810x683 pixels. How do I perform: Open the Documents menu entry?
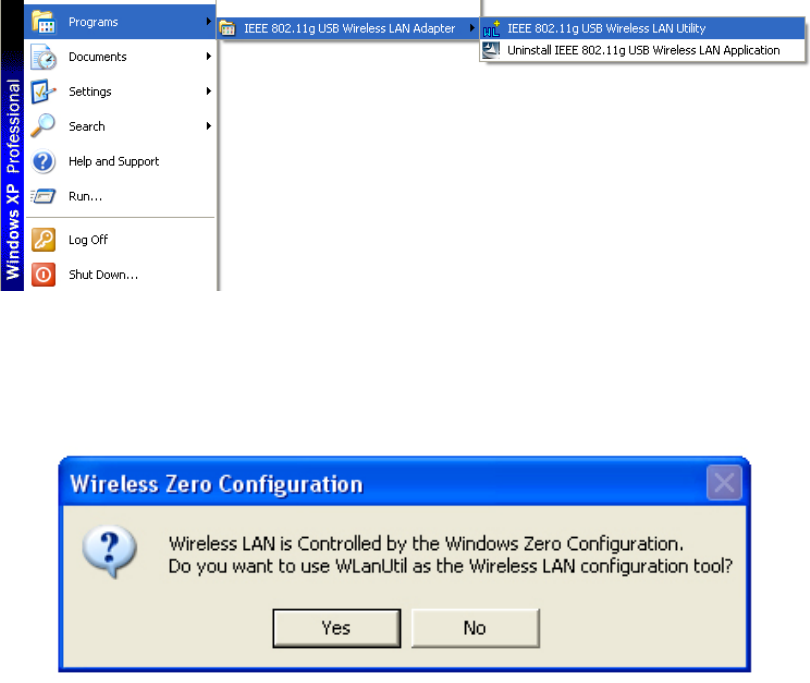tap(120, 56)
